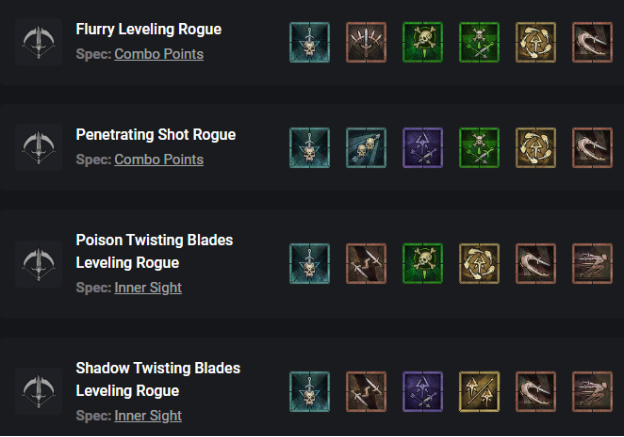The width and height of the screenshot is (624, 437).
Task: Click Dash skill icon in Poison Twisting Blades row
Action: coord(592,264)
